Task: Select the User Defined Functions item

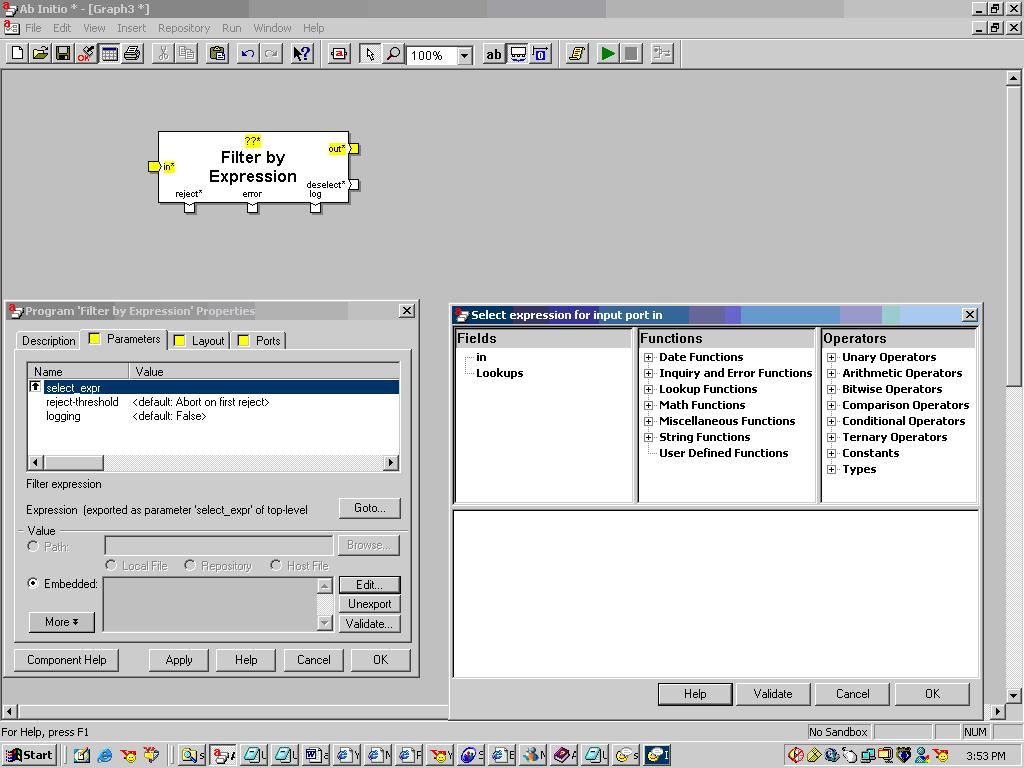Action: (724, 453)
